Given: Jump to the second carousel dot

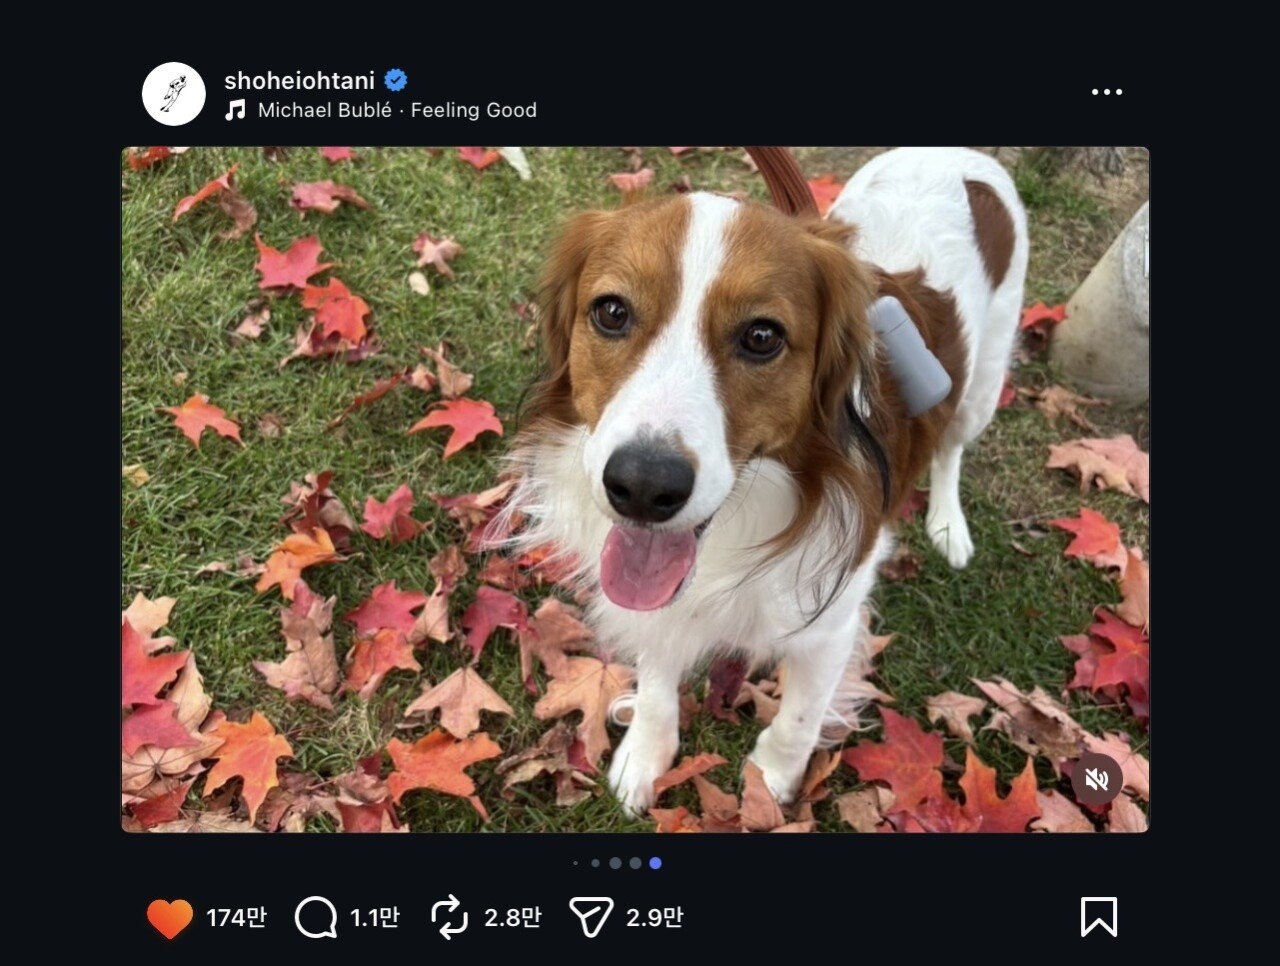Looking at the screenshot, I should click(595, 863).
